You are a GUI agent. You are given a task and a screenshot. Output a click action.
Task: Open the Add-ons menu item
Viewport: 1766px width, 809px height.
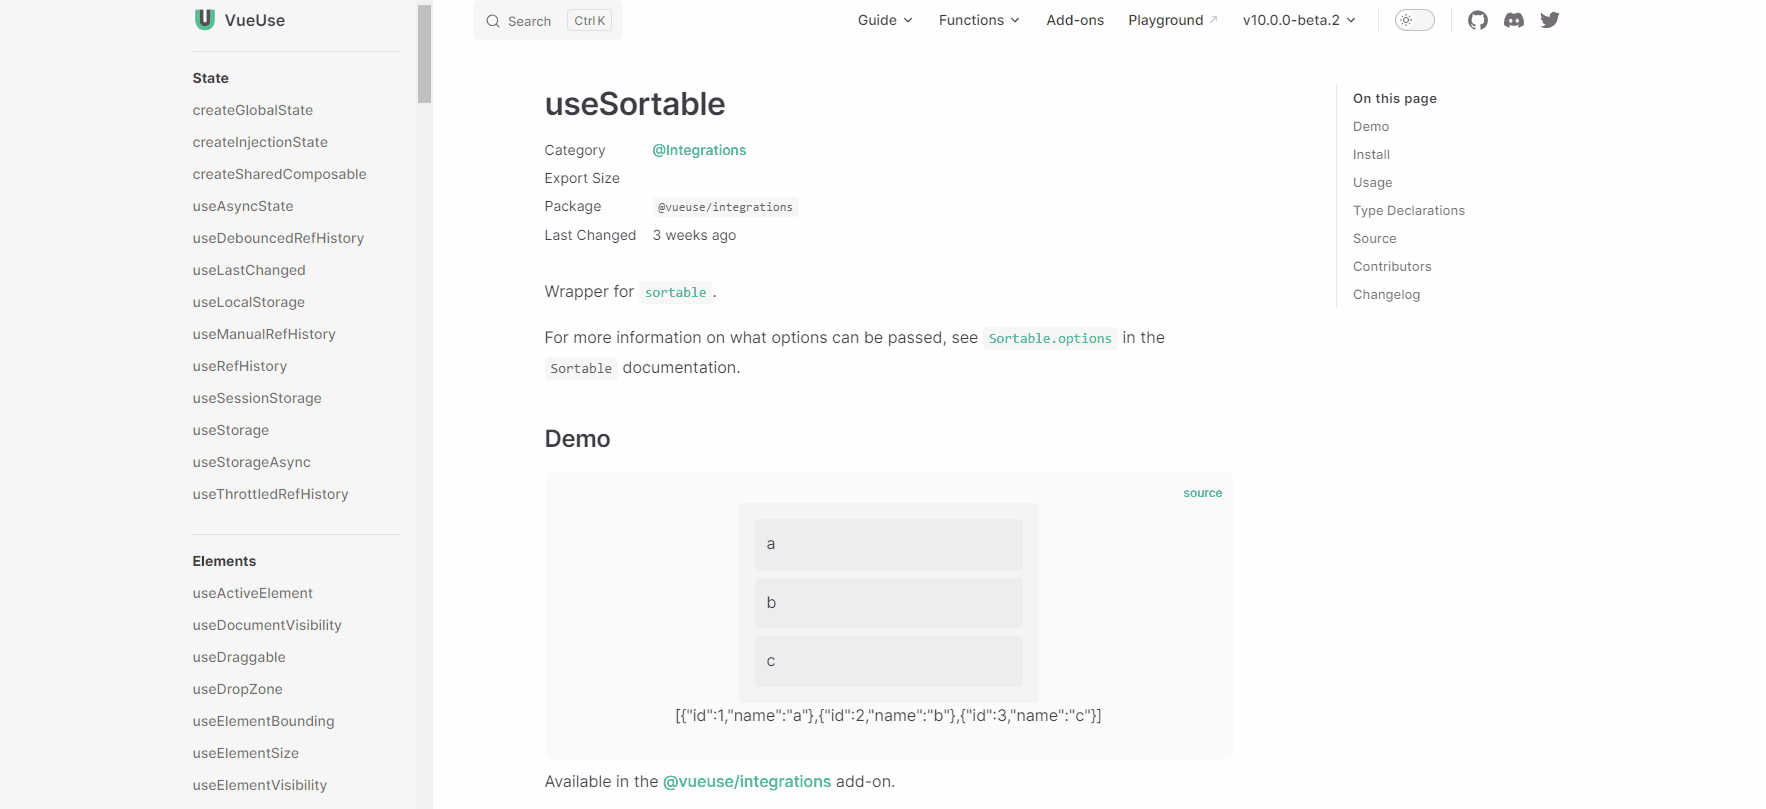click(x=1075, y=20)
